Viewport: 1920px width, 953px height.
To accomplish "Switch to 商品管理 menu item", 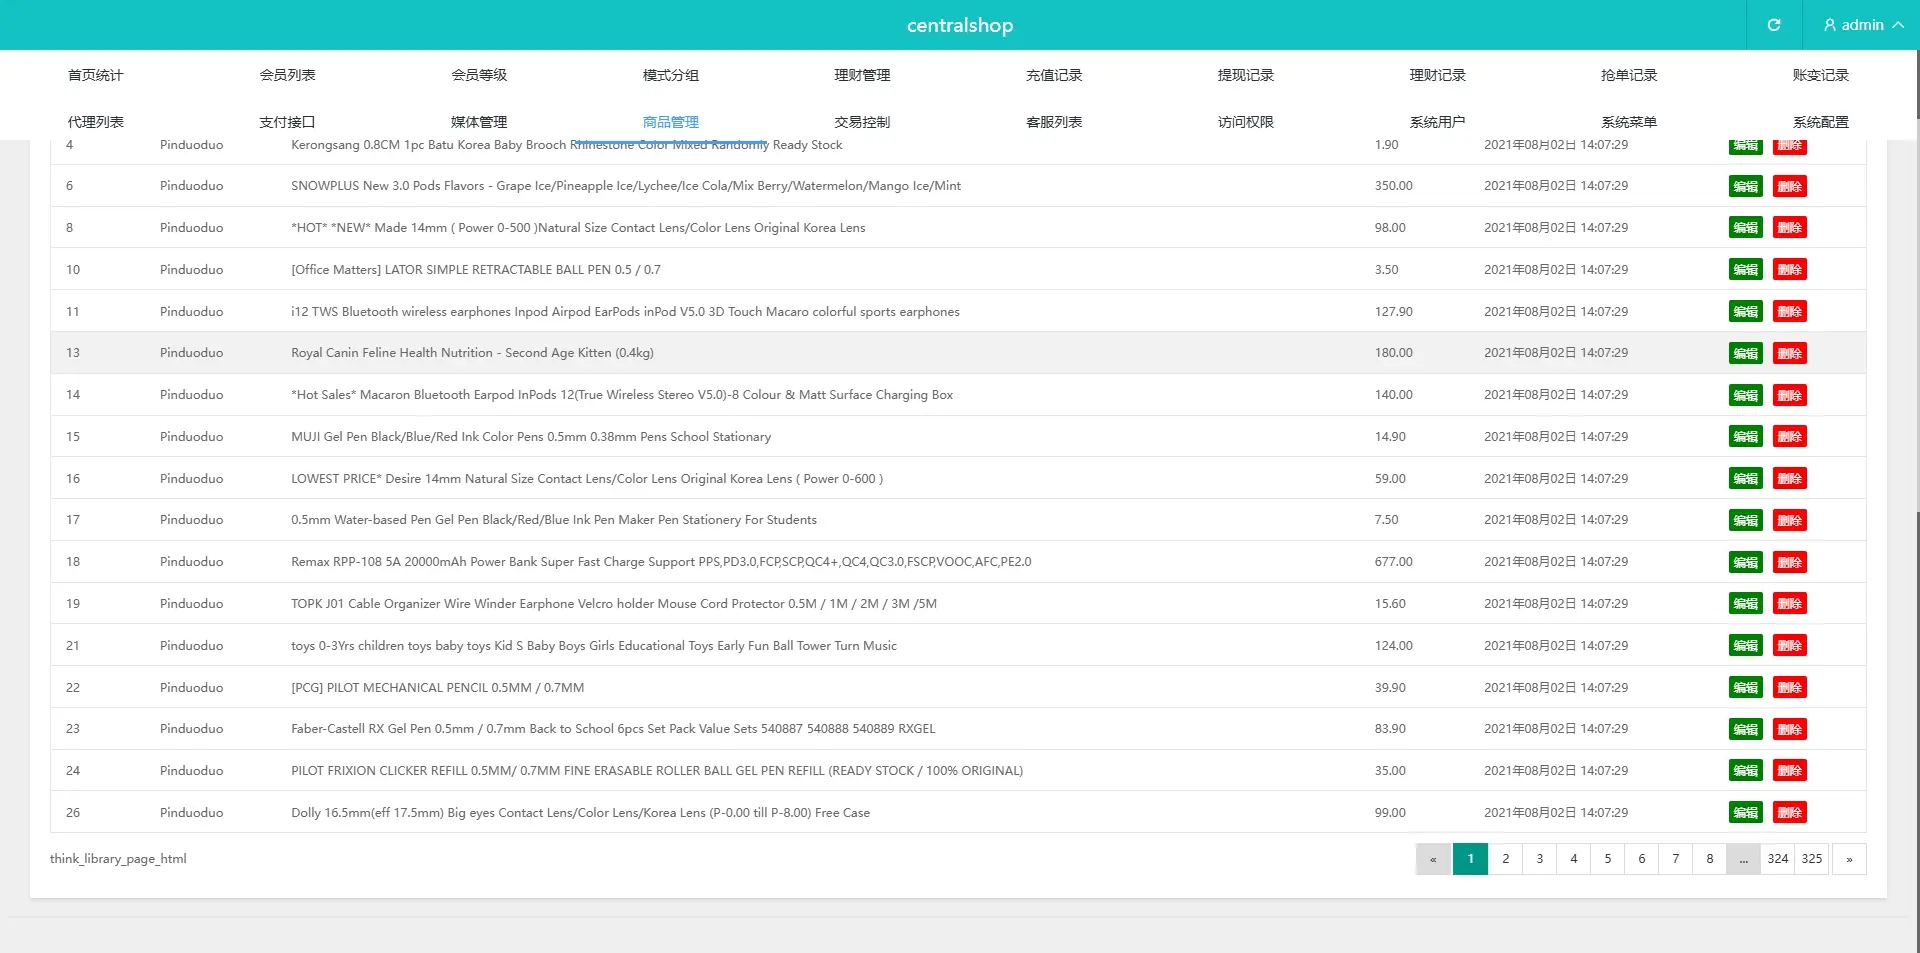I will click(670, 122).
